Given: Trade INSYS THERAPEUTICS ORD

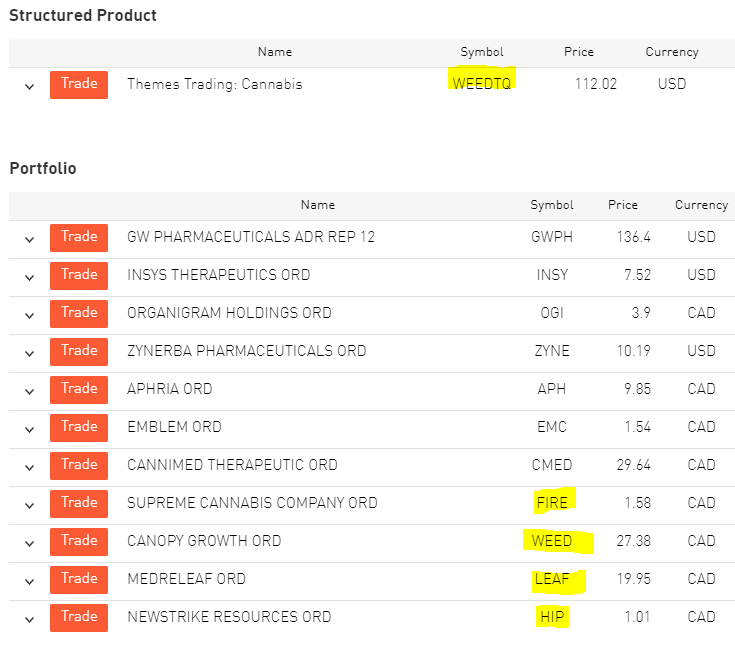Looking at the screenshot, I should coord(79,276).
